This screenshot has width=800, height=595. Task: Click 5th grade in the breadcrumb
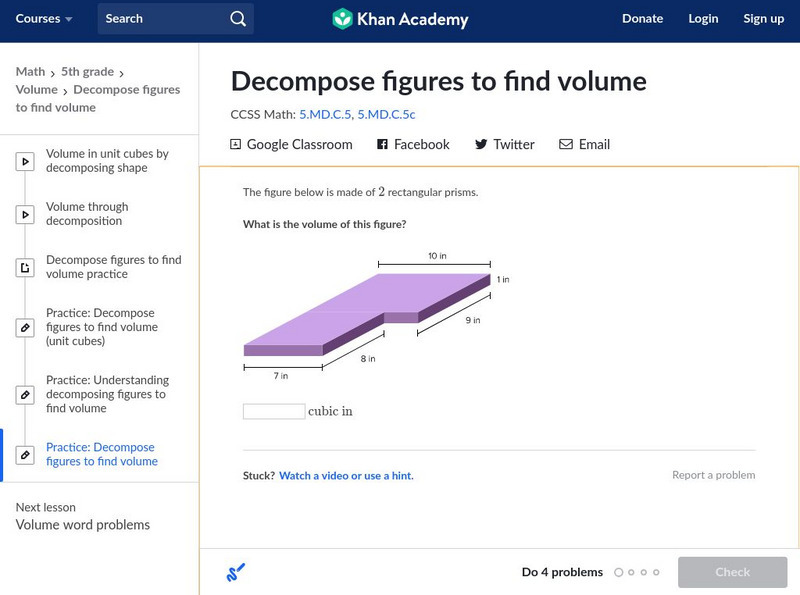(88, 72)
